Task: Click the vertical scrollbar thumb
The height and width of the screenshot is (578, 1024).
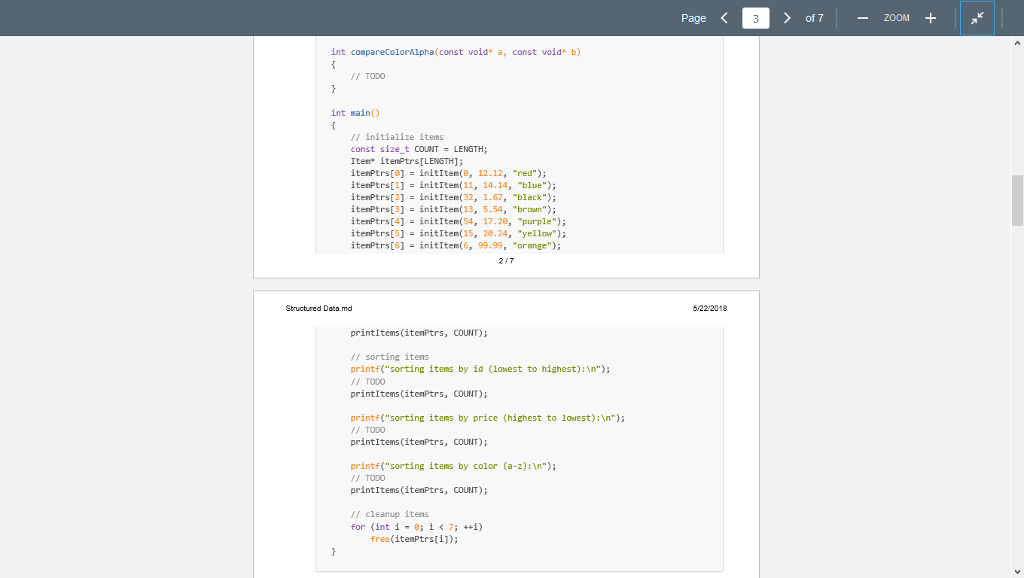Action: pyautogui.click(x=1017, y=200)
